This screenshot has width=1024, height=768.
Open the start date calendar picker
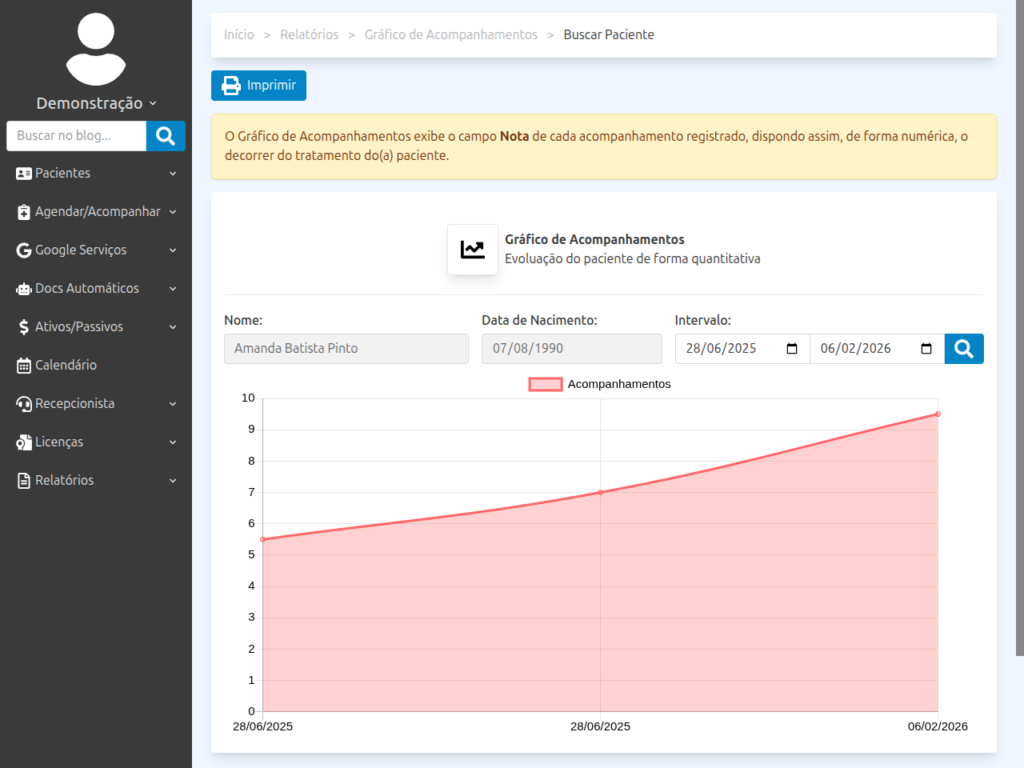[792, 349]
